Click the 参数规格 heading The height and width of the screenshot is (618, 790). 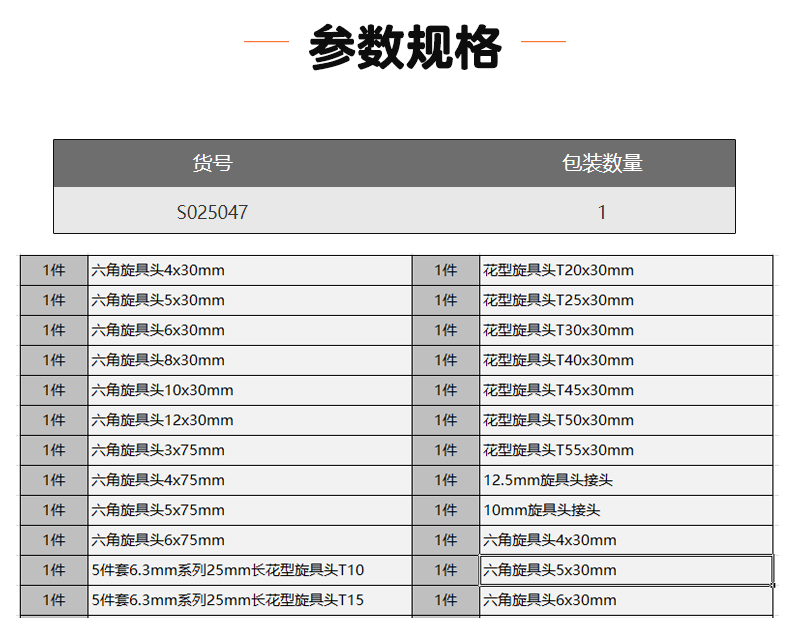pyautogui.click(x=405, y=47)
